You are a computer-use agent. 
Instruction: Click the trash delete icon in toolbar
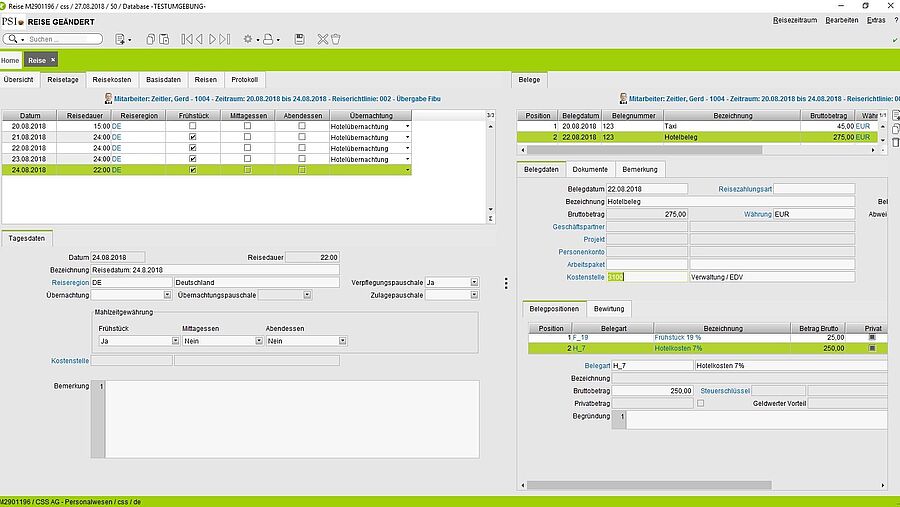(x=336, y=39)
